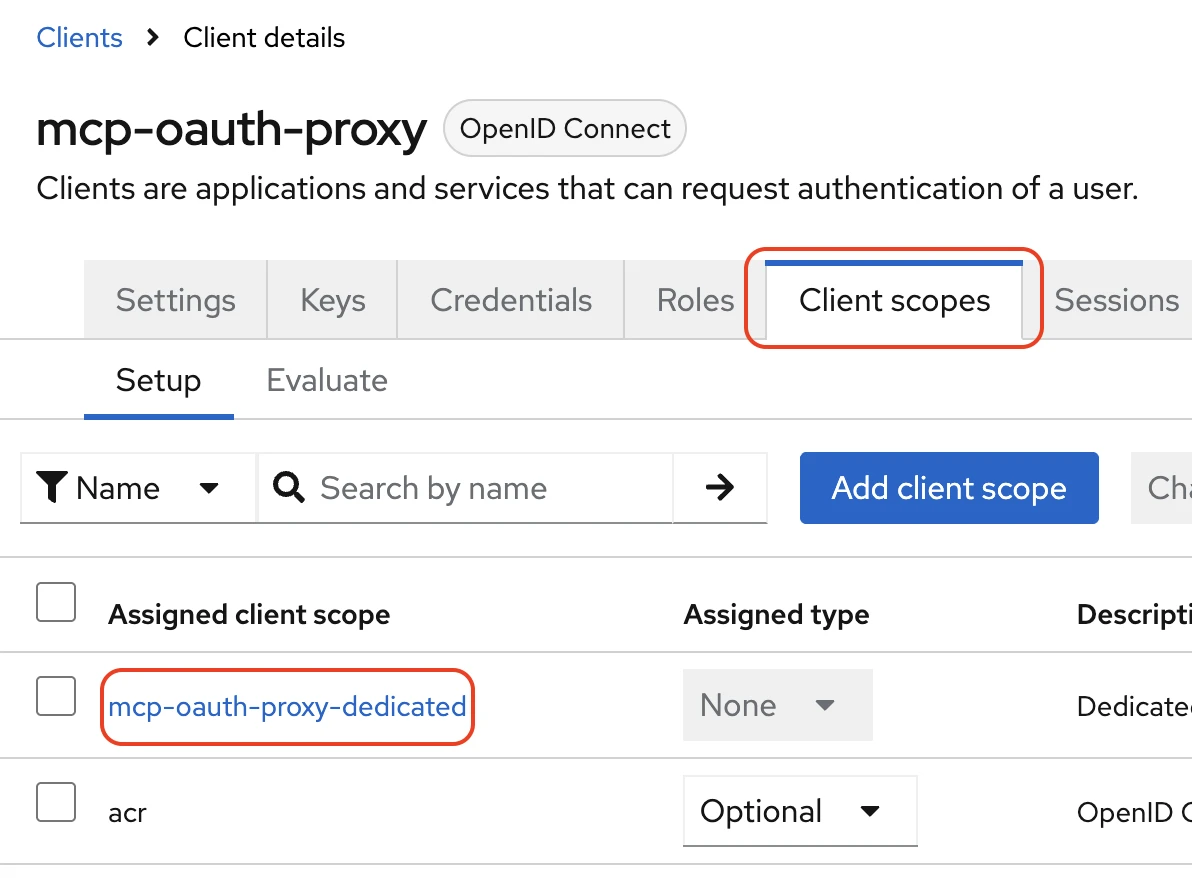Click the Add client scope button
This screenshot has height=878, width=1192.
[x=948, y=488]
